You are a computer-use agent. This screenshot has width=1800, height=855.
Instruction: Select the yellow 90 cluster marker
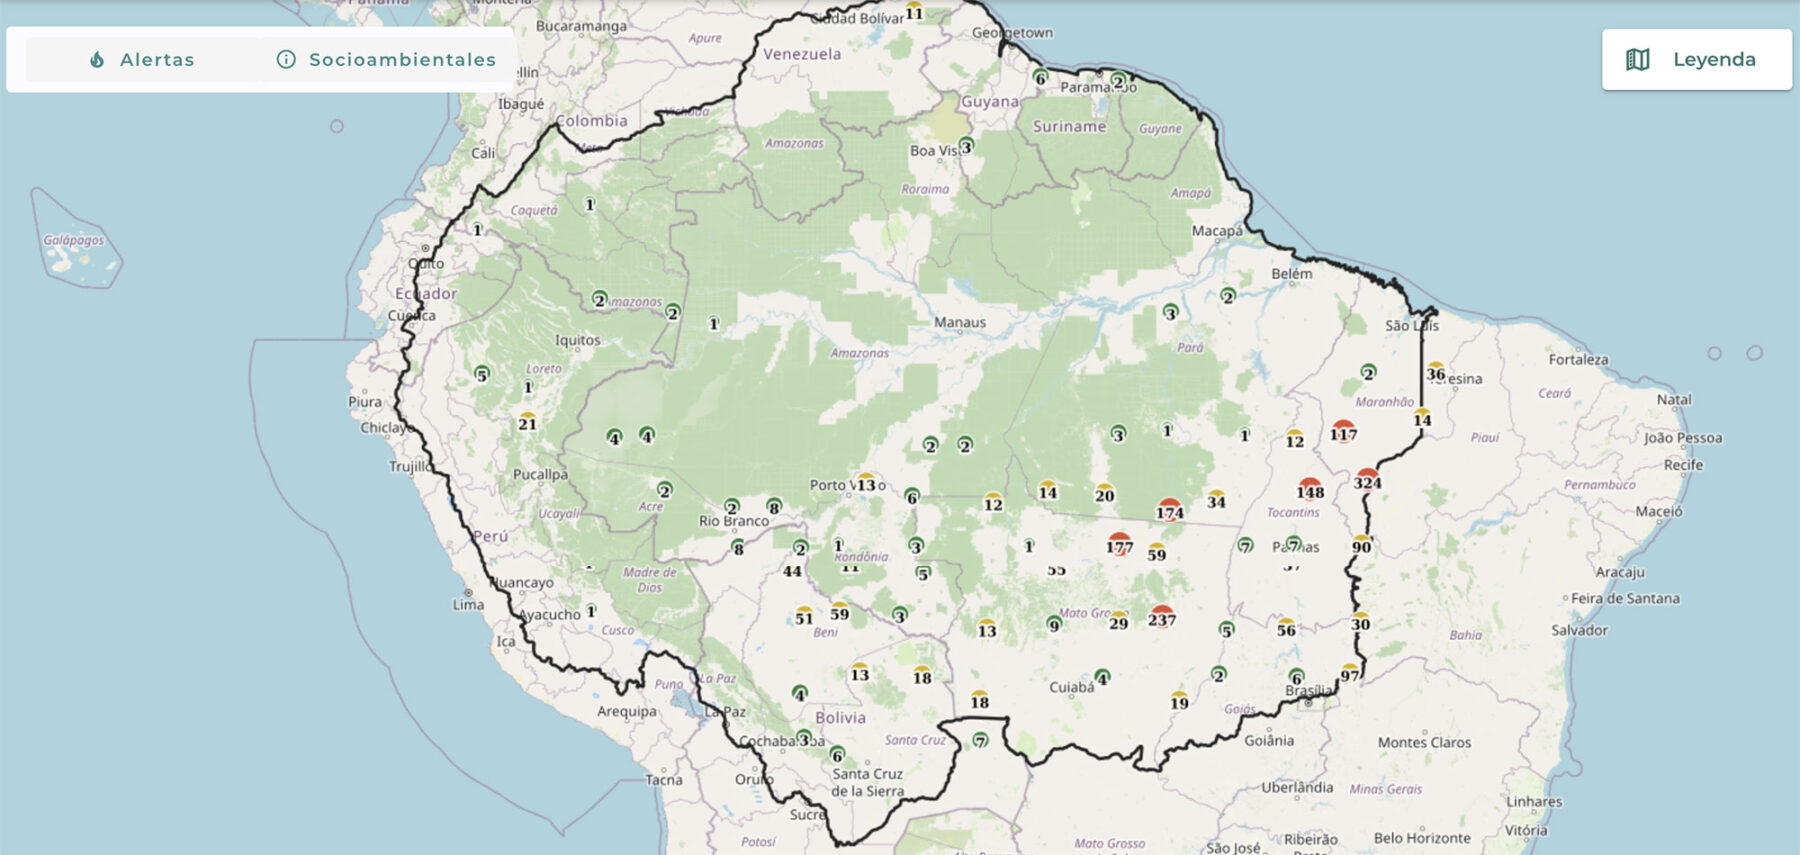point(1361,545)
